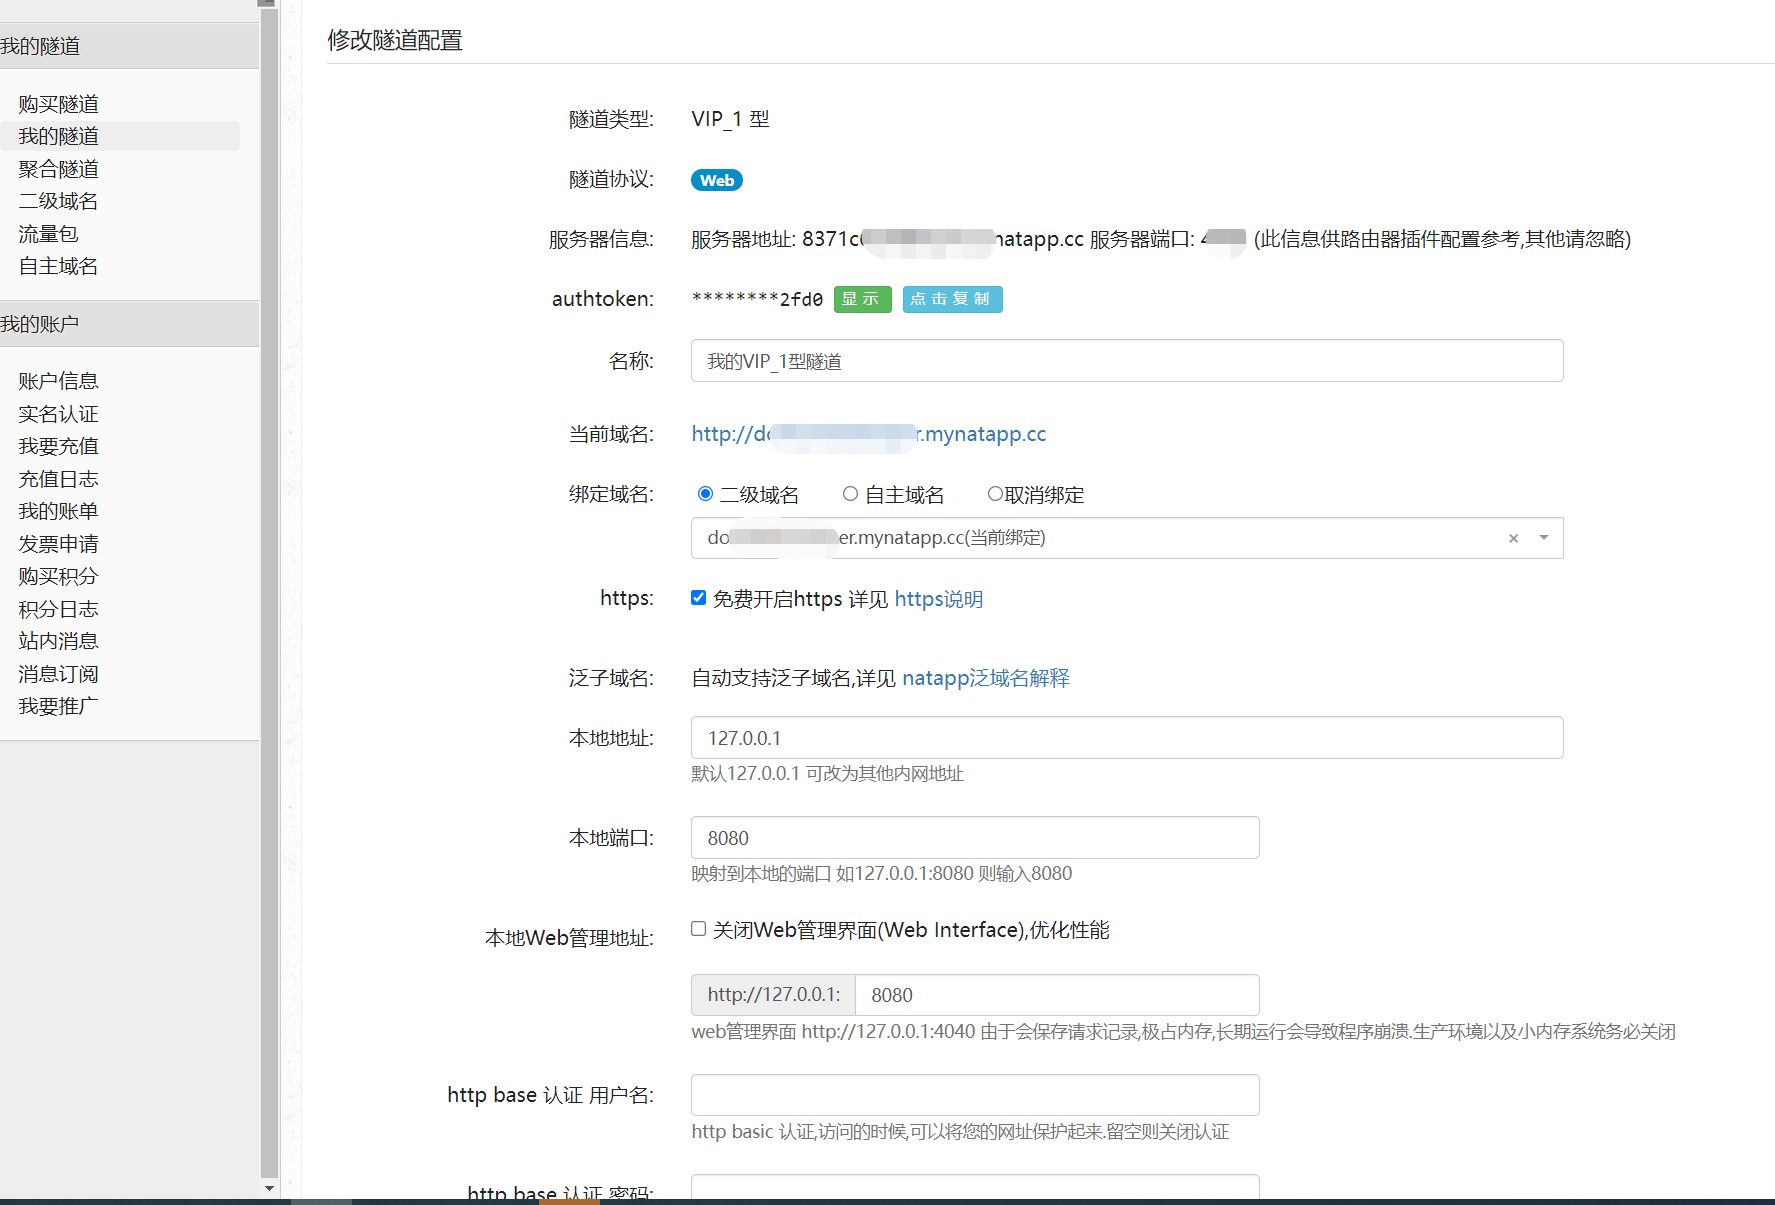Image resolution: width=1775 pixels, height=1205 pixels.
Task: Open 流量包 in the sidebar
Action: click(x=48, y=234)
